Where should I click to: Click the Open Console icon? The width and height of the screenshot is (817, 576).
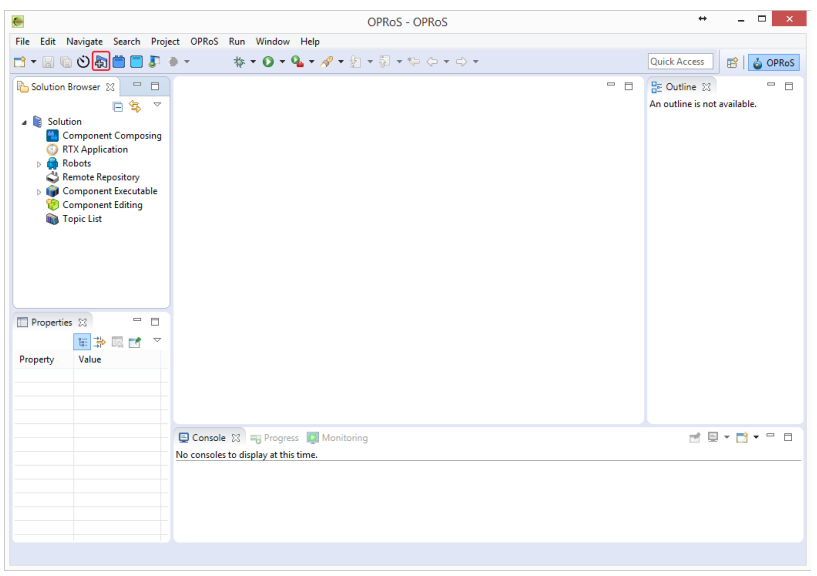tap(742, 437)
